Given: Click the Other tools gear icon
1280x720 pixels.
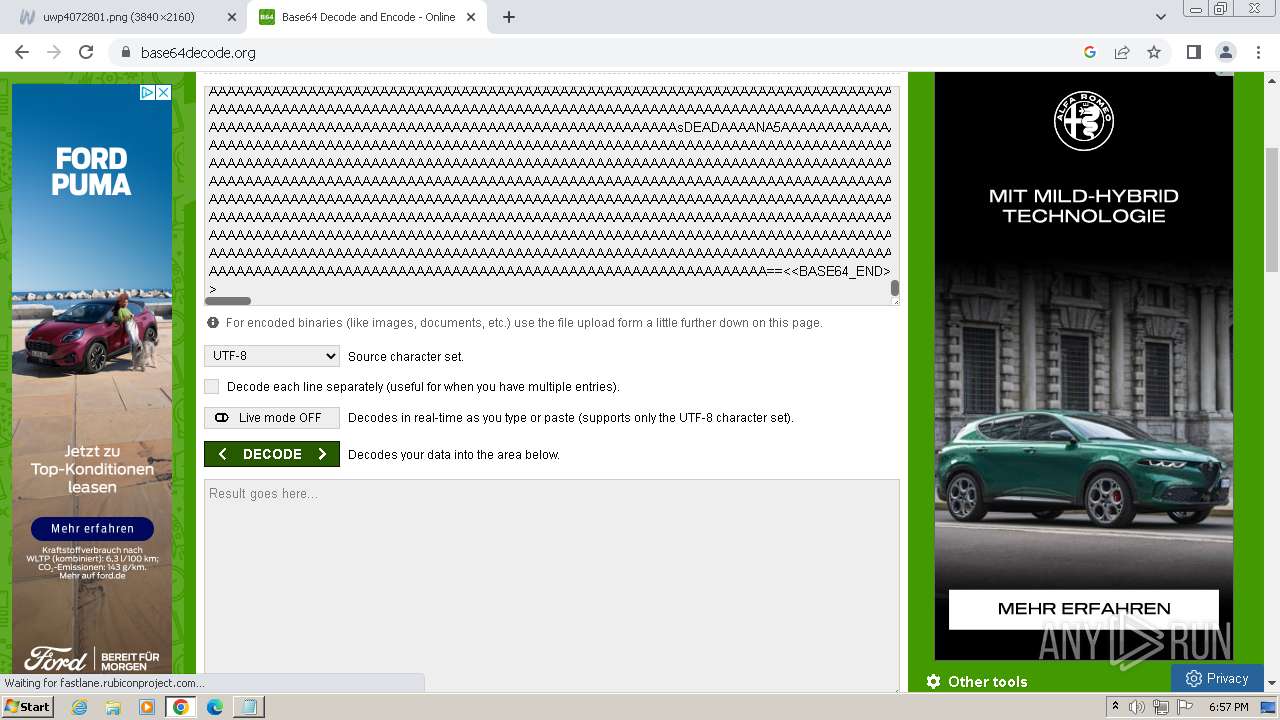Looking at the screenshot, I should tap(933, 681).
